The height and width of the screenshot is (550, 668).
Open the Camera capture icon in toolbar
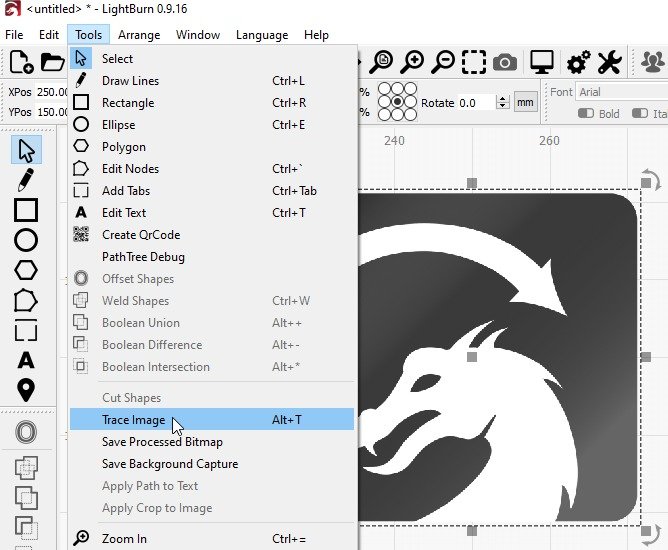click(x=505, y=63)
